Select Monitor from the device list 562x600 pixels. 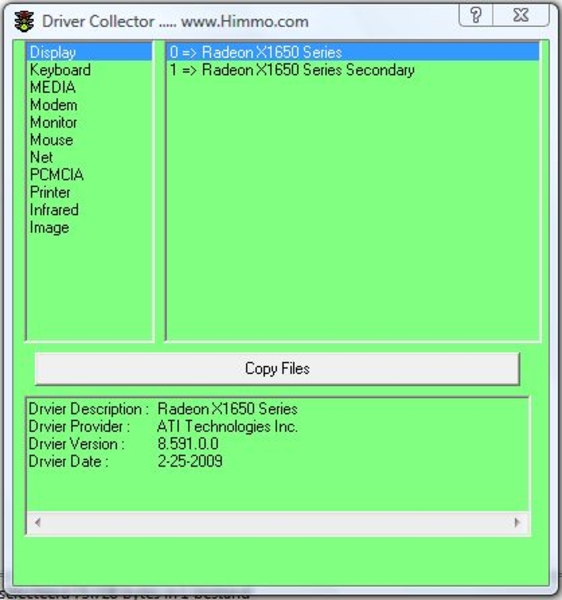54,122
